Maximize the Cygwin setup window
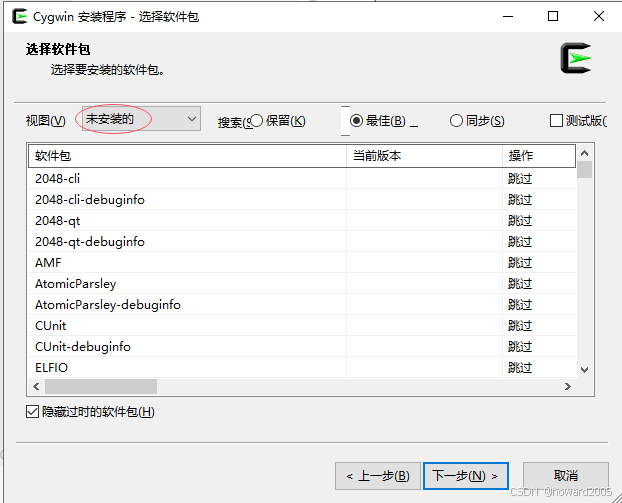This screenshot has width=622, height=503. pyautogui.click(x=553, y=17)
